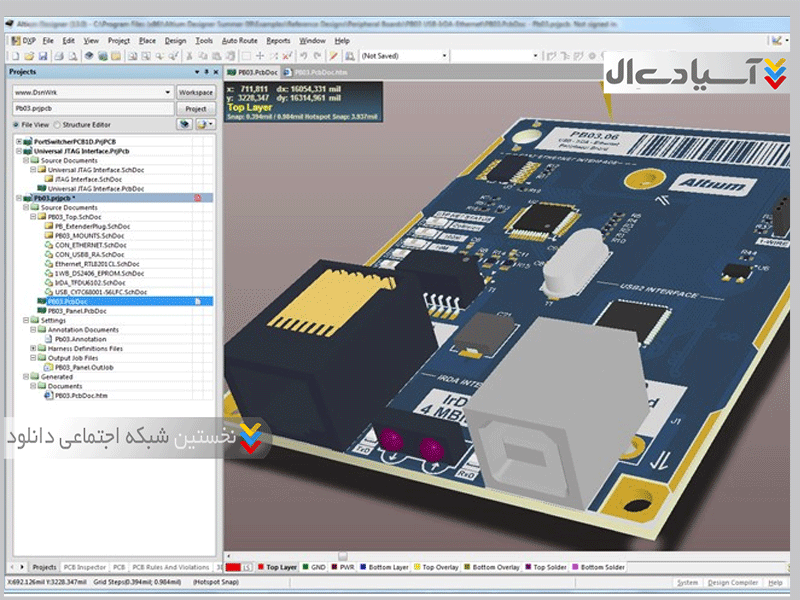800x600 pixels.
Task: Expand the Harness Definitions Files folder
Action: [33, 348]
